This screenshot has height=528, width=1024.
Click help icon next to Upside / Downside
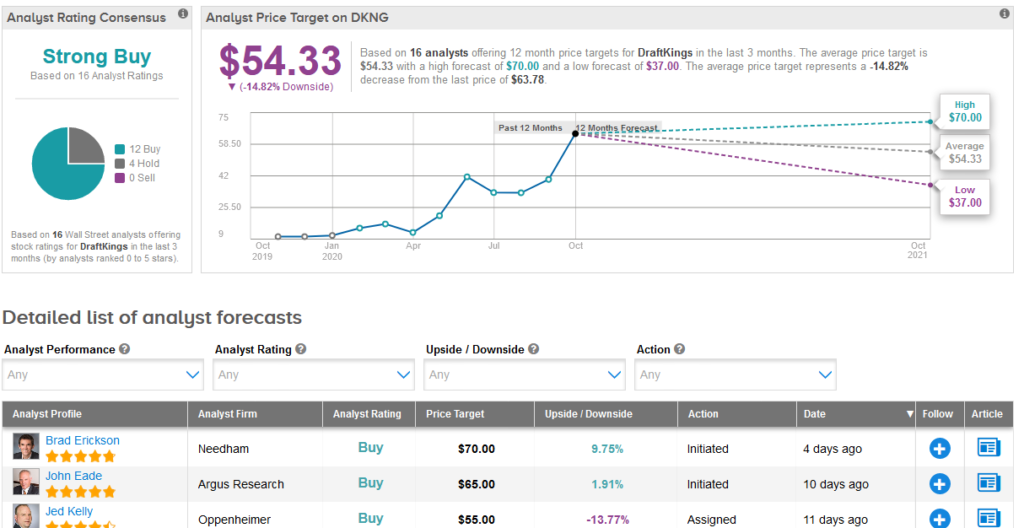pos(534,349)
